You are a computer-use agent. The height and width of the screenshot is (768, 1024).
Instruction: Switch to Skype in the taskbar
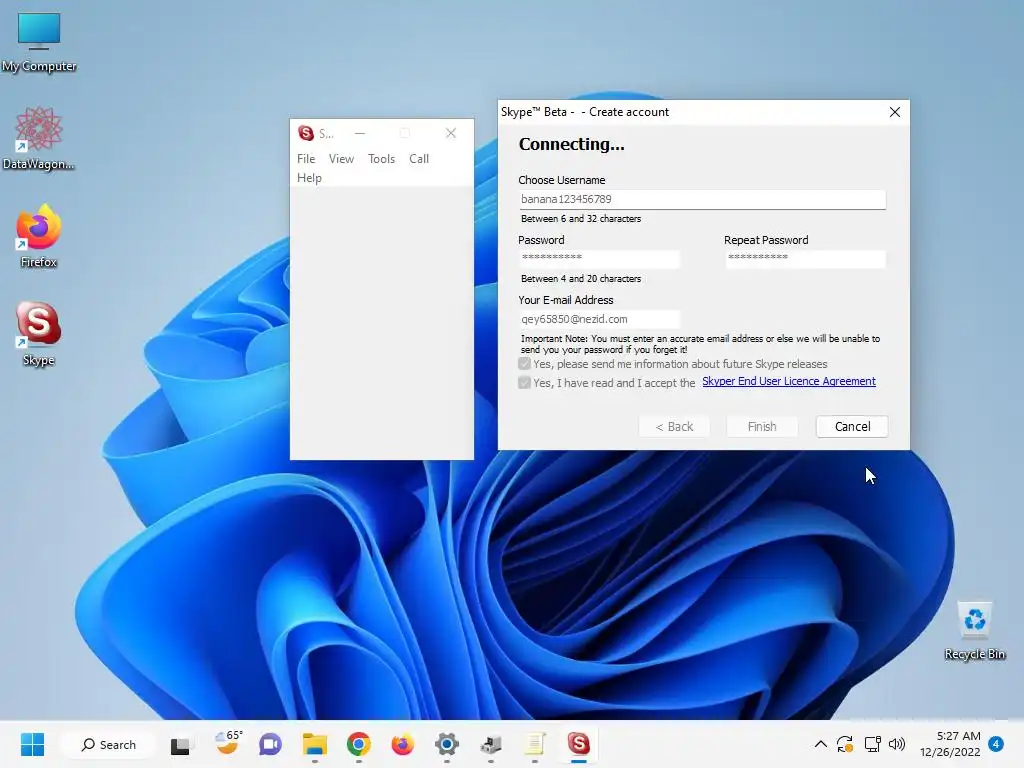579,744
